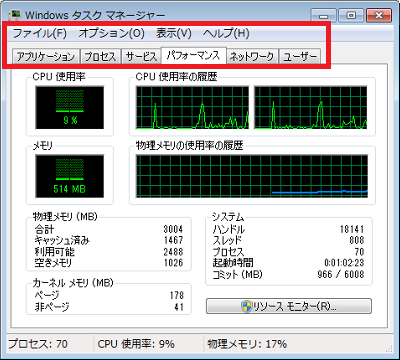
Task: Open the ヘルプ(H) menu
Action: (x=226, y=33)
